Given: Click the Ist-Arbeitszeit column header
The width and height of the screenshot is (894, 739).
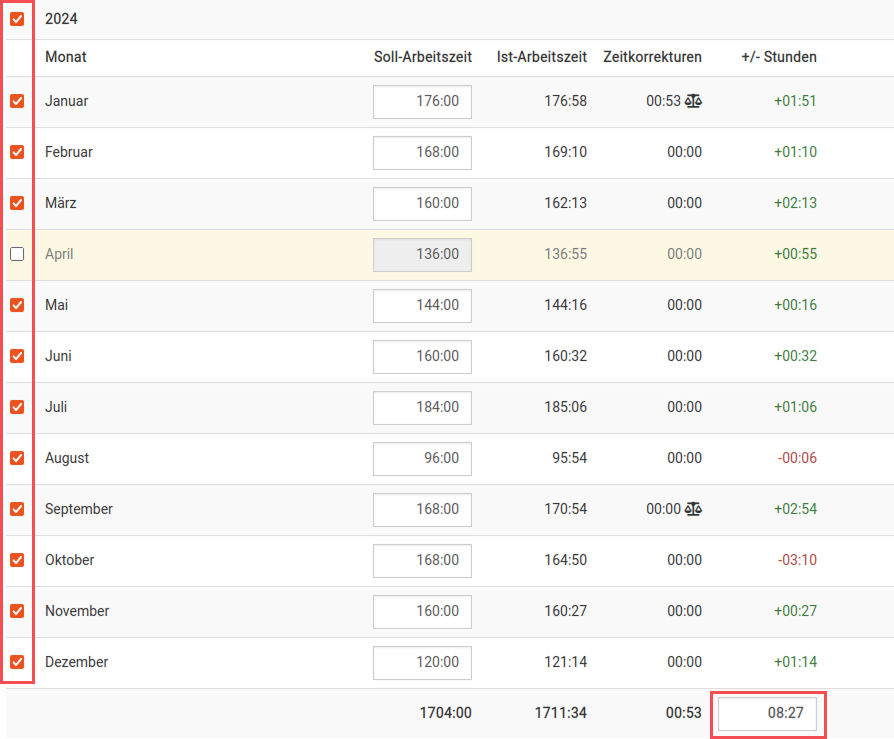Looking at the screenshot, I should [541, 57].
